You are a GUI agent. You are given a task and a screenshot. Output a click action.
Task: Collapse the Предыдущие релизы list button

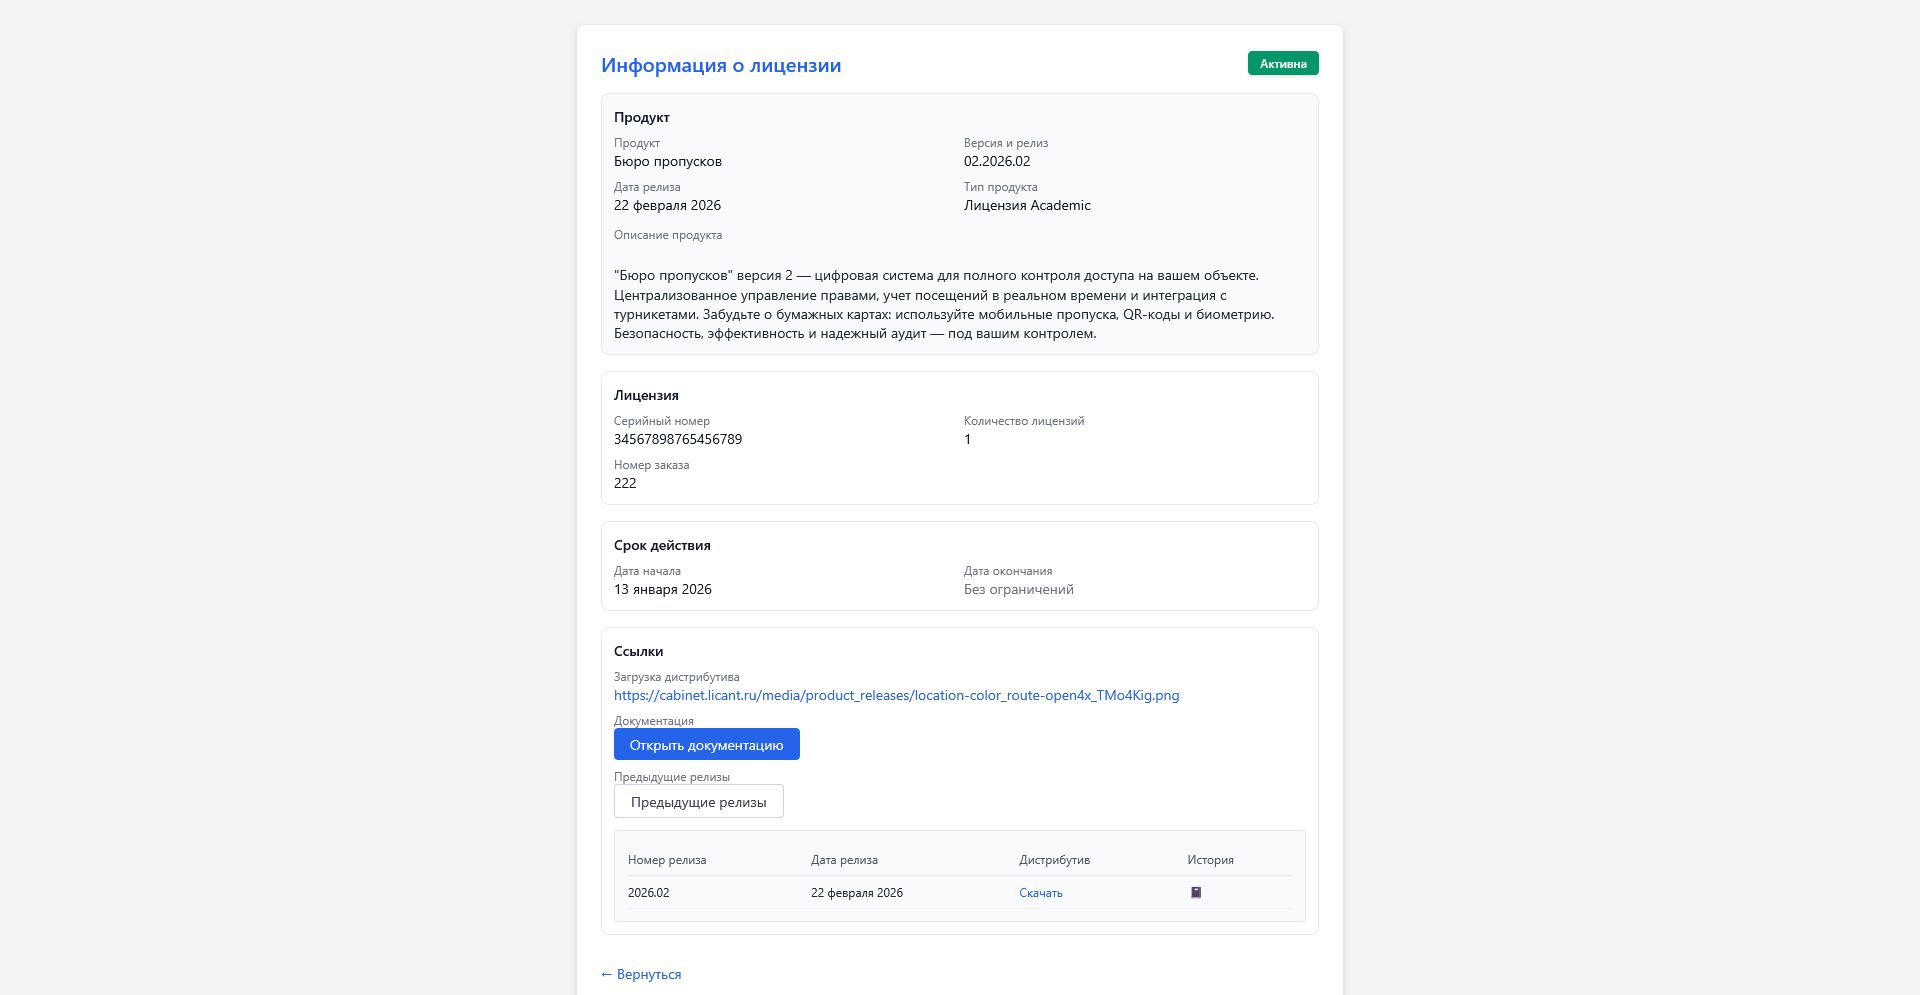click(x=698, y=802)
